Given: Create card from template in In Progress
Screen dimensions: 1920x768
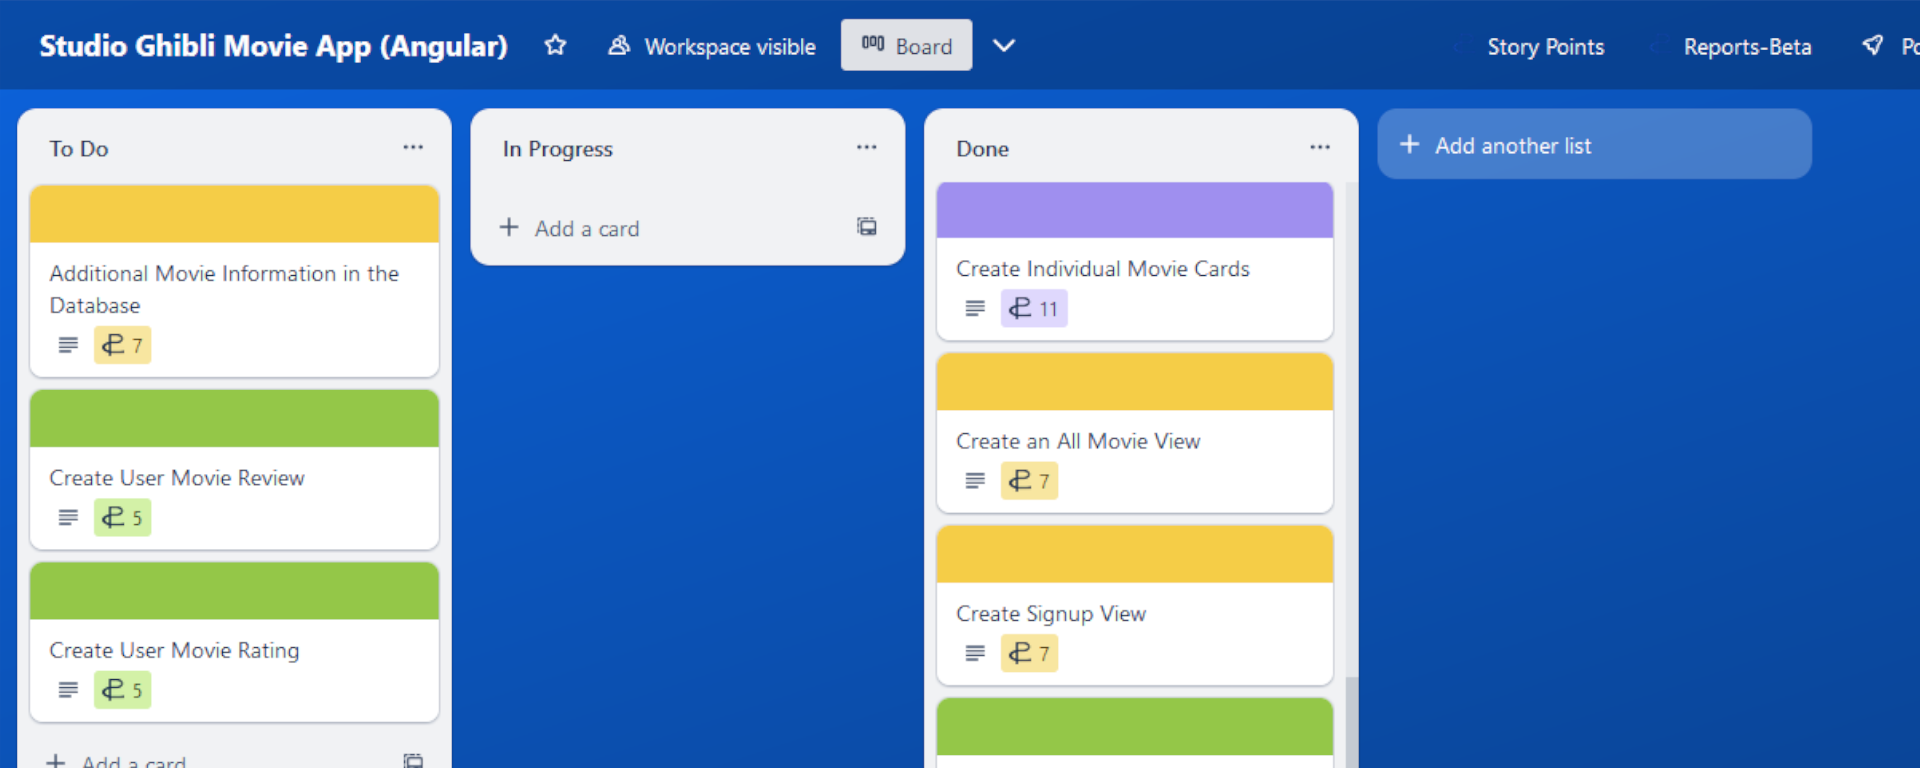Looking at the screenshot, I should click(x=867, y=227).
